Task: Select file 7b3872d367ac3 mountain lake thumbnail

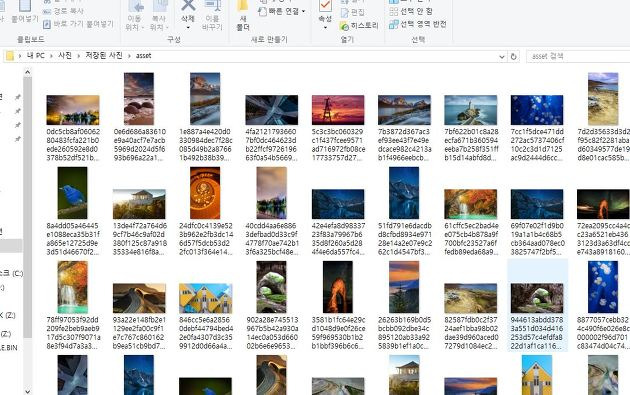Action: [x=404, y=110]
